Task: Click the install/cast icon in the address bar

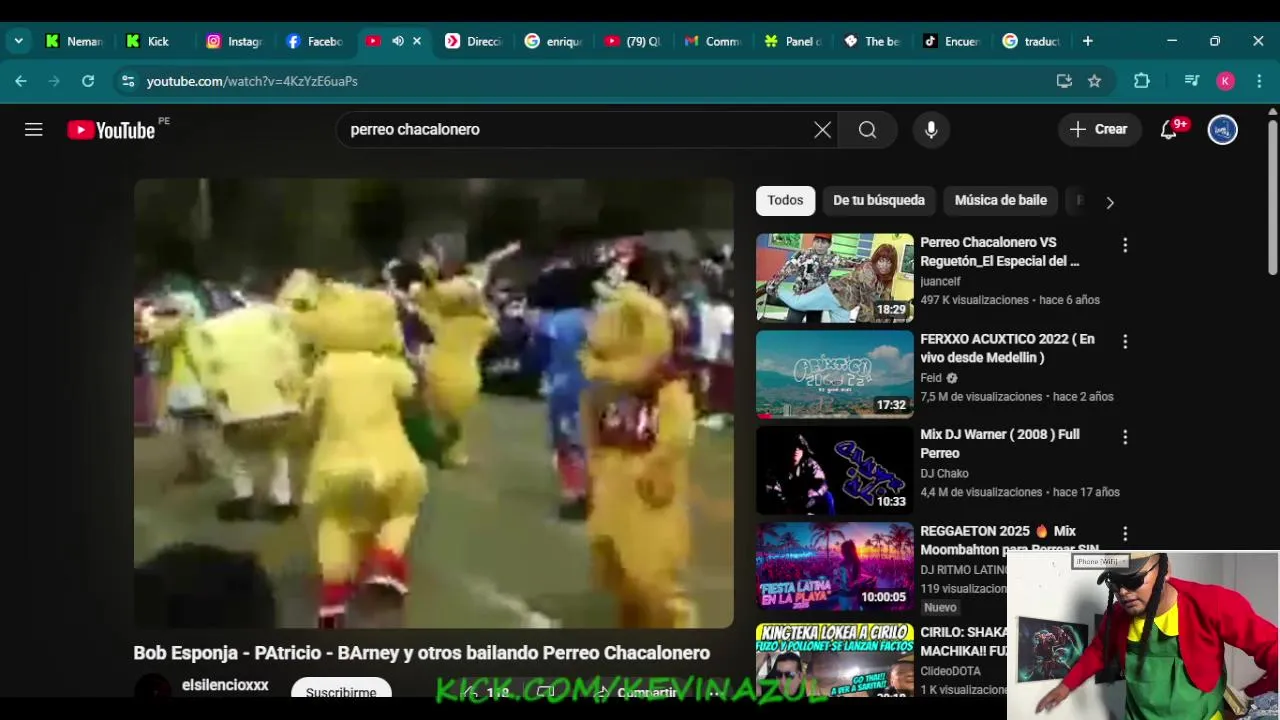Action: tap(1064, 81)
